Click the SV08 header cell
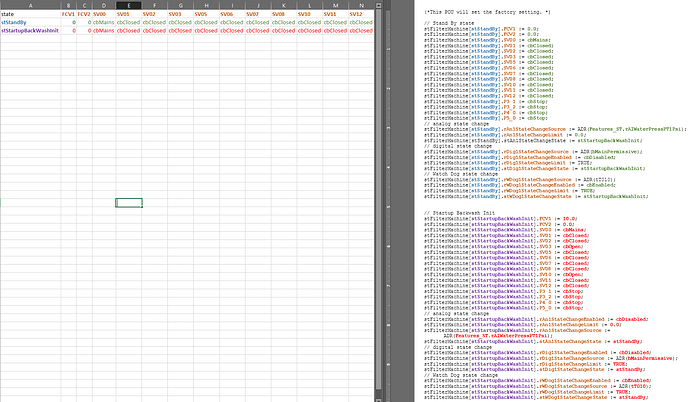 (x=284, y=14)
